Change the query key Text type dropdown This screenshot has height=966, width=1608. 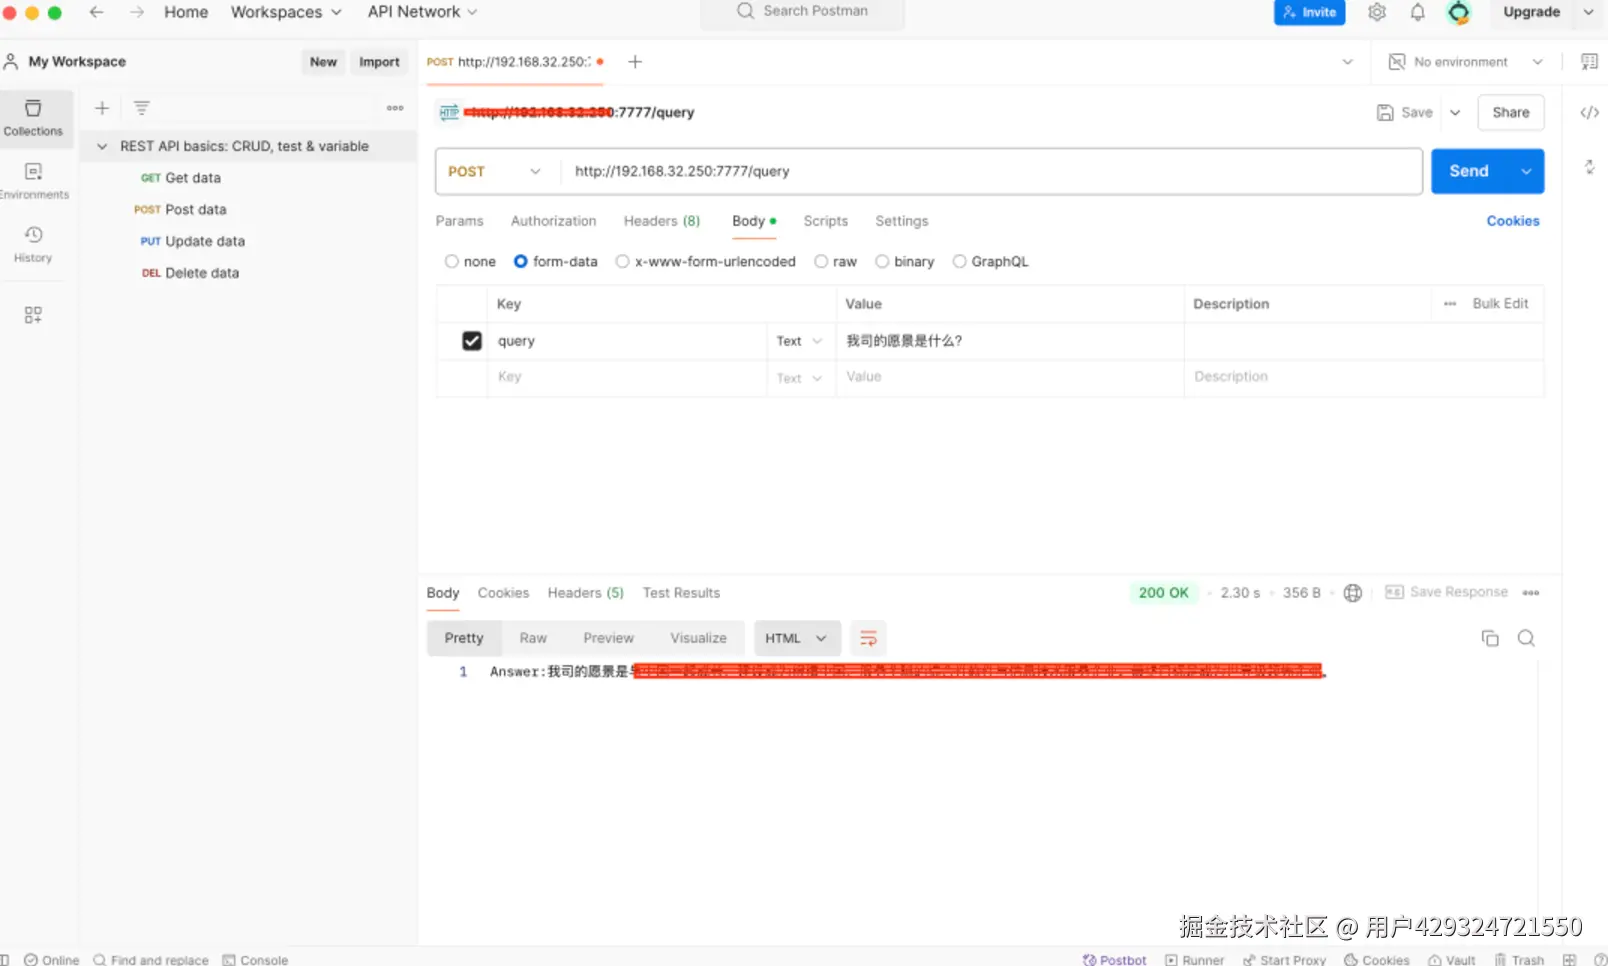pos(799,341)
